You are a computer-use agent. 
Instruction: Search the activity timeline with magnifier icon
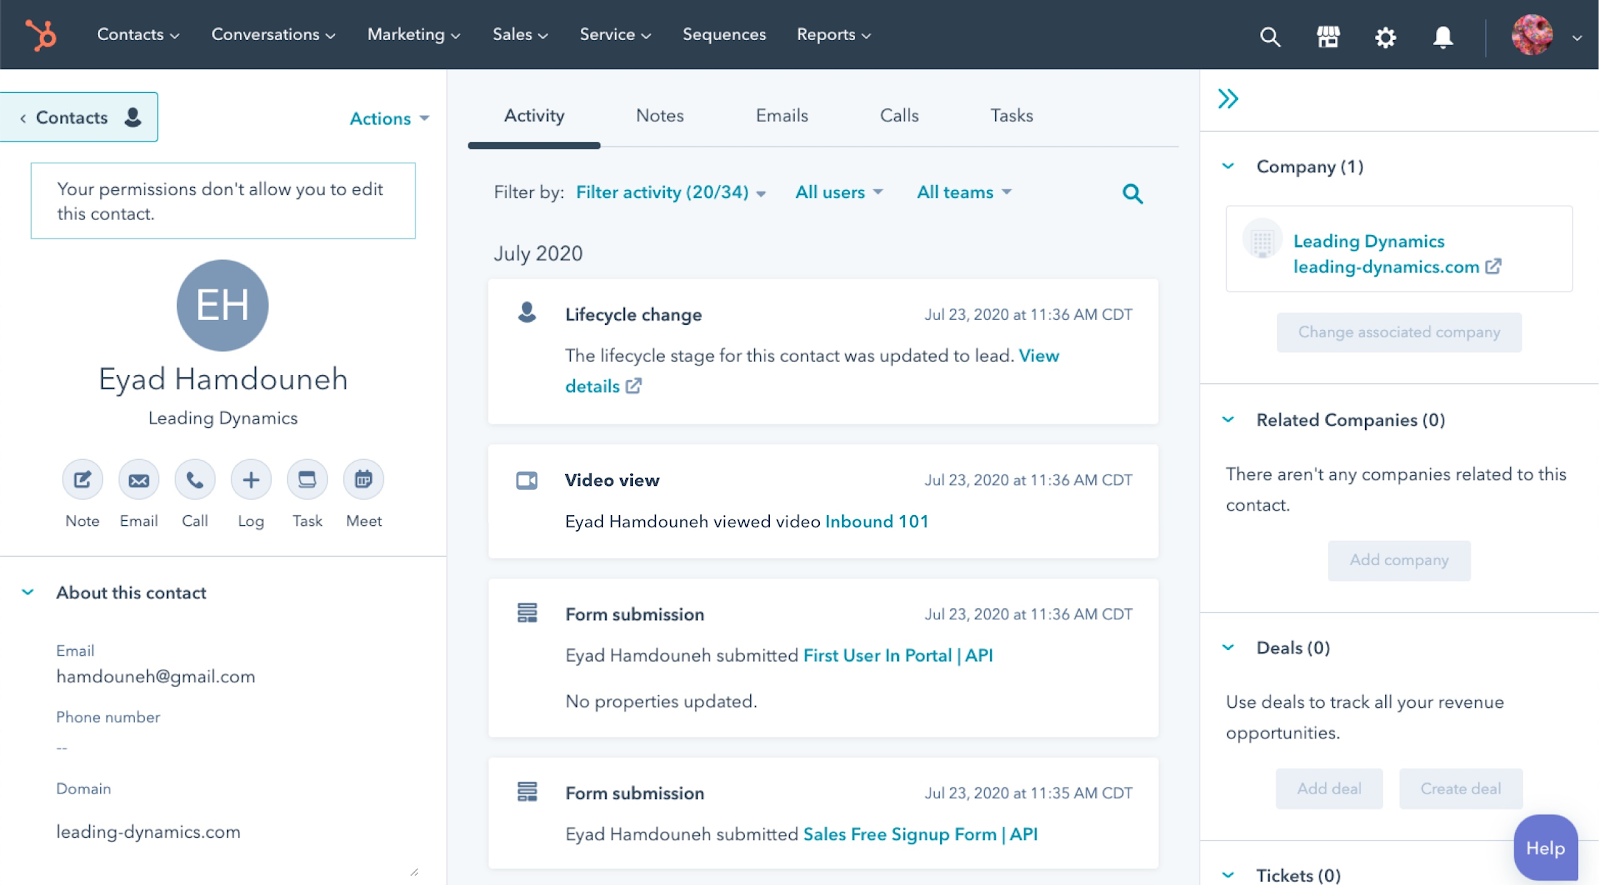[1132, 194]
